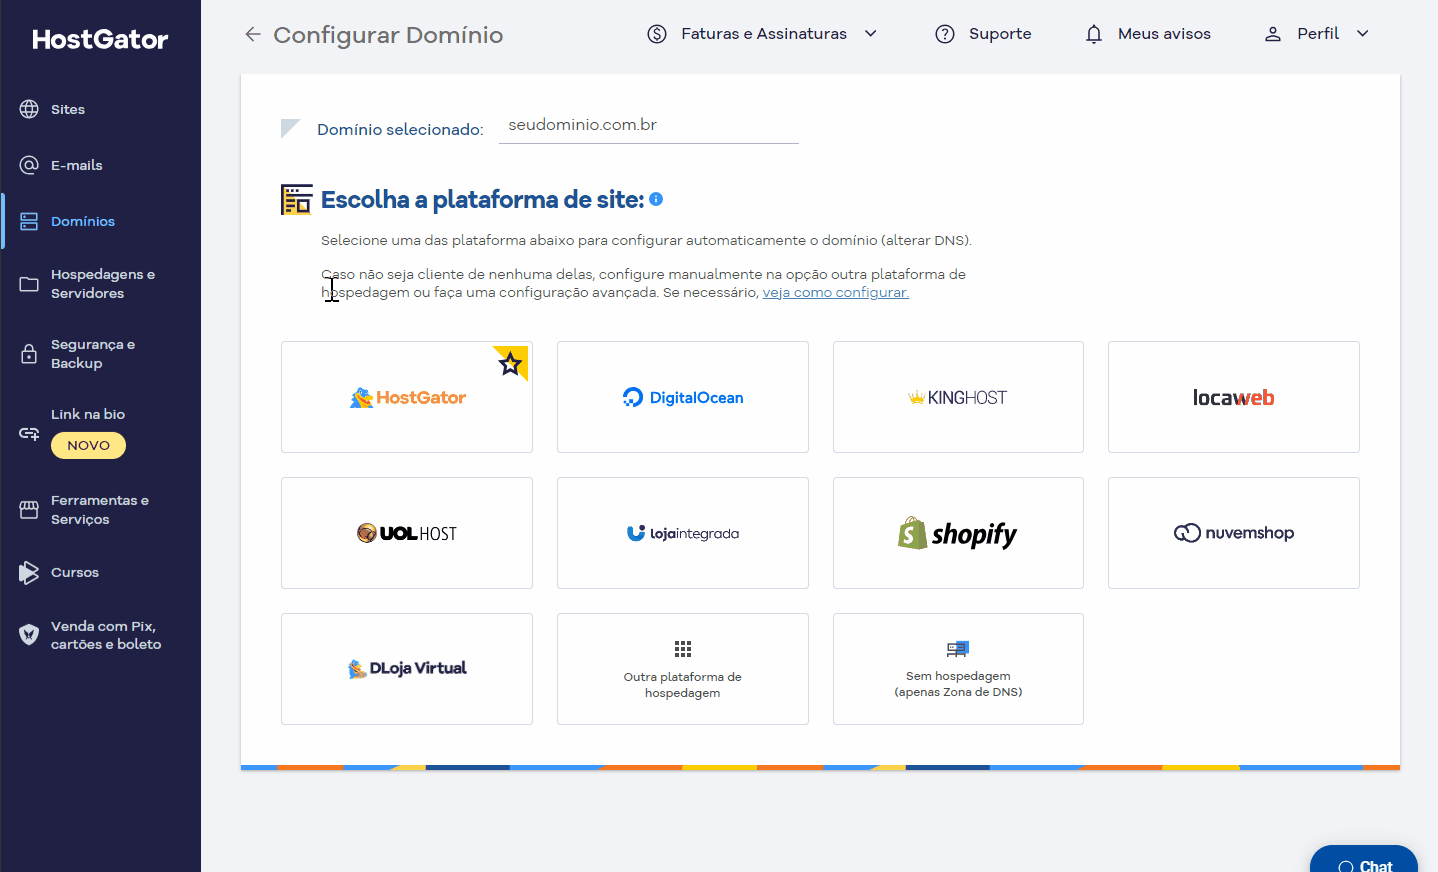This screenshot has height=872, width=1438.
Task: Click the Segurança e Backup lock icon
Action: point(29,354)
